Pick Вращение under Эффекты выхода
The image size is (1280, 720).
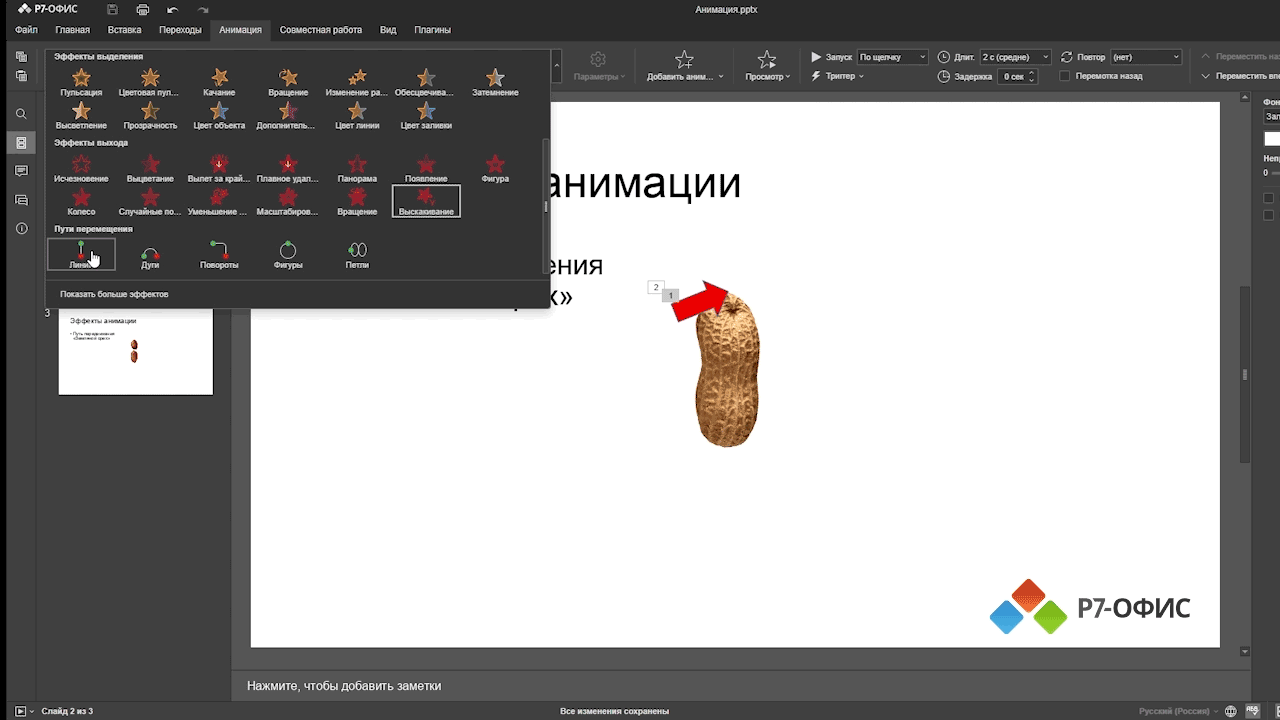(x=357, y=201)
